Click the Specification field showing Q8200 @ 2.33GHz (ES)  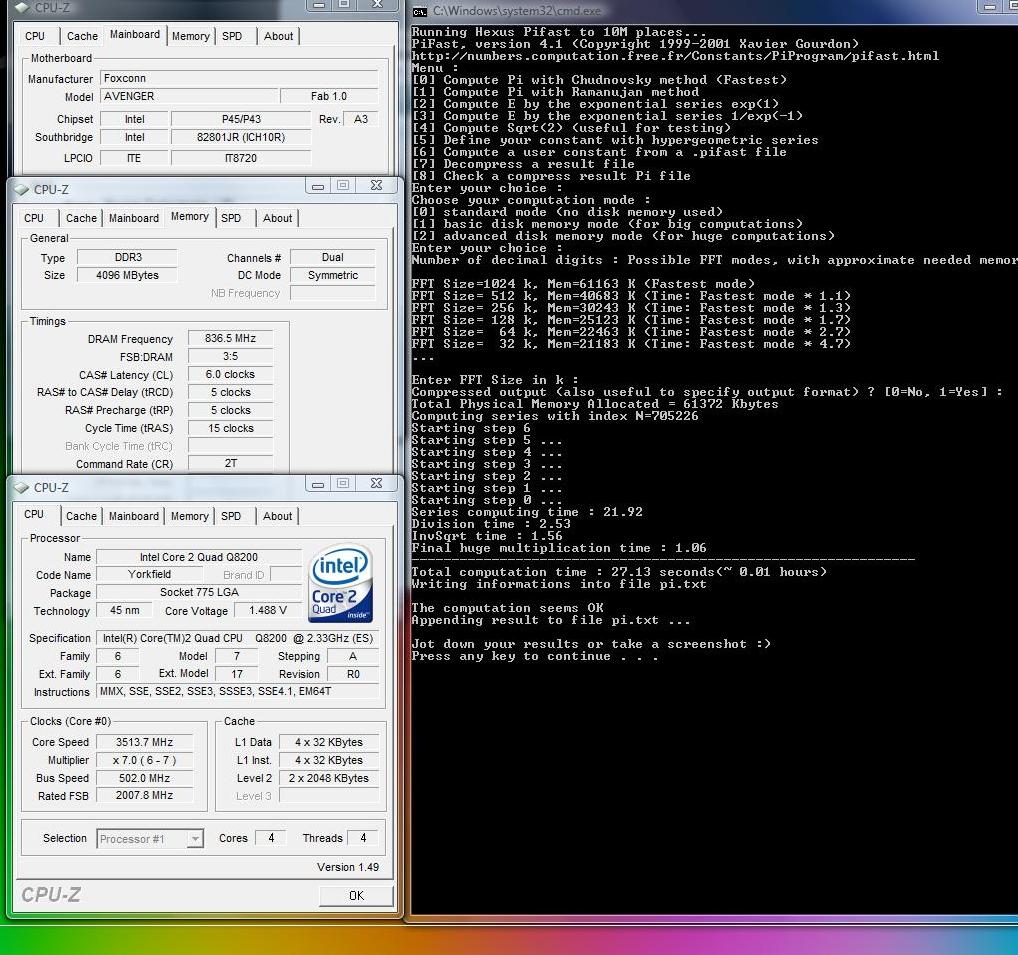click(x=238, y=638)
